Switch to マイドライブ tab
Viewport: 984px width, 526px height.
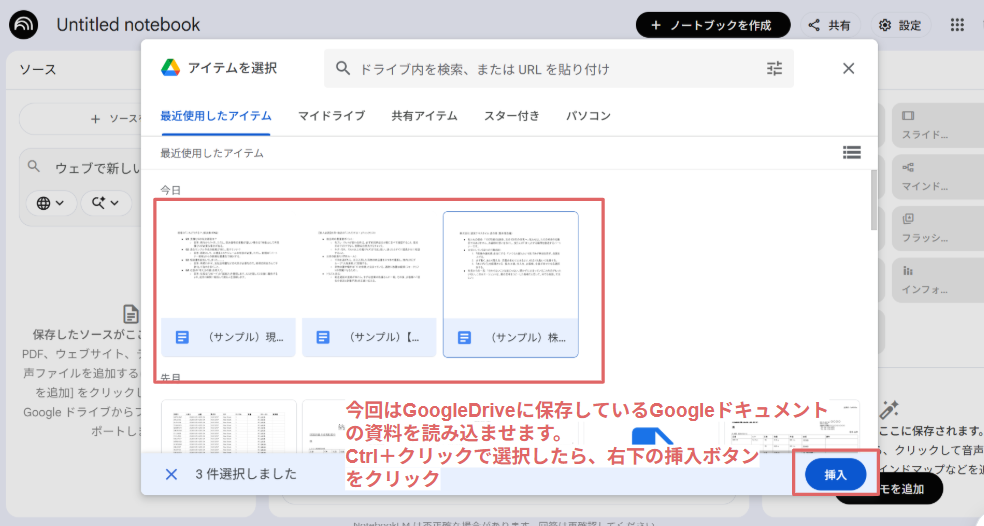(331, 116)
